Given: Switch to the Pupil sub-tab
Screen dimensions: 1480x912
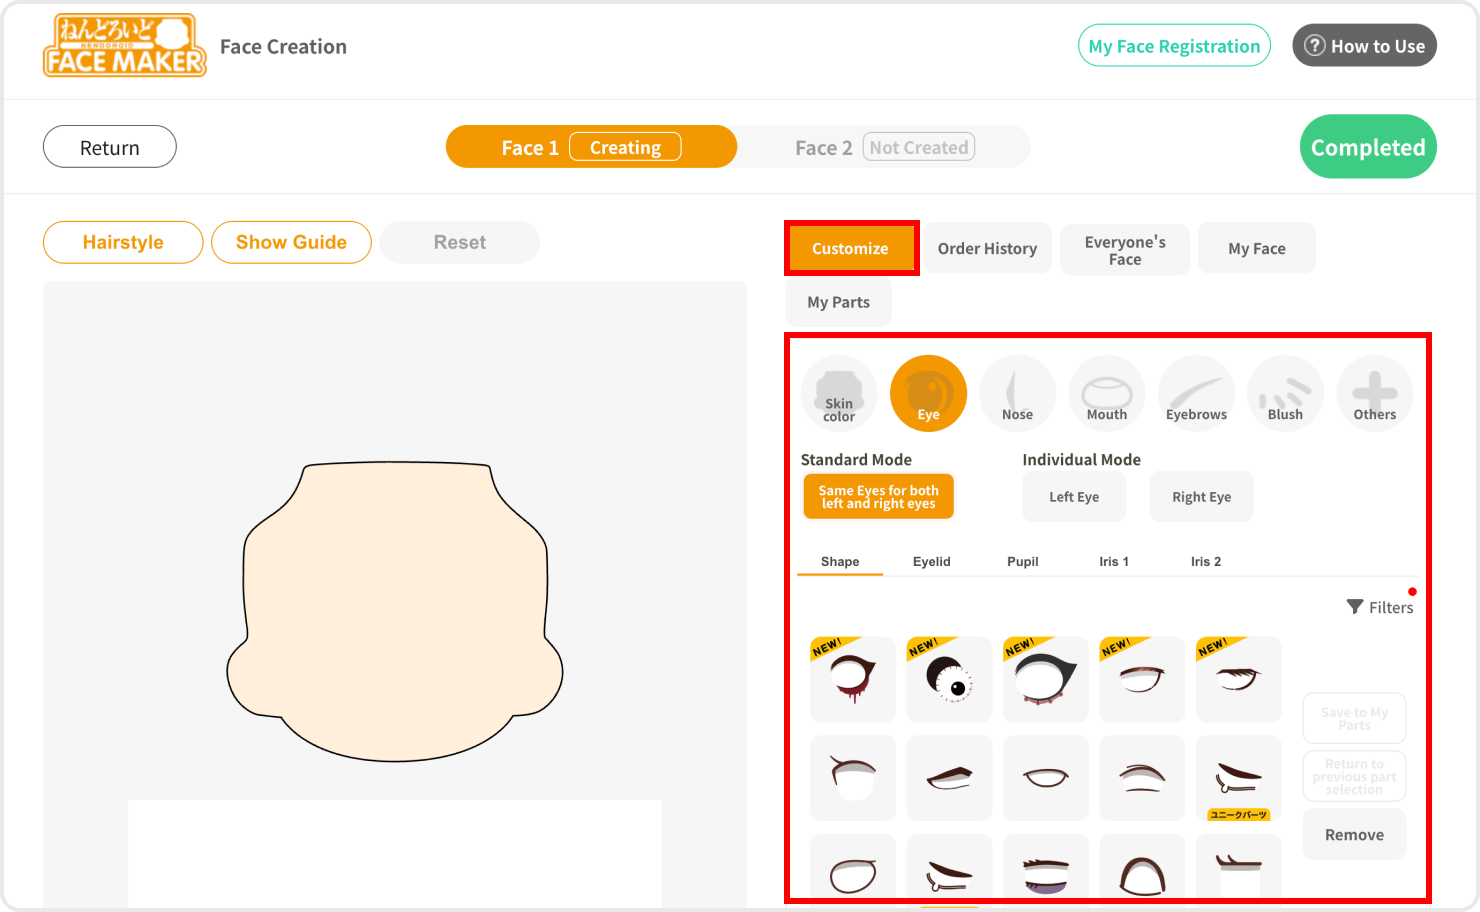Looking at the screenshot, I should coord(1022,562).
